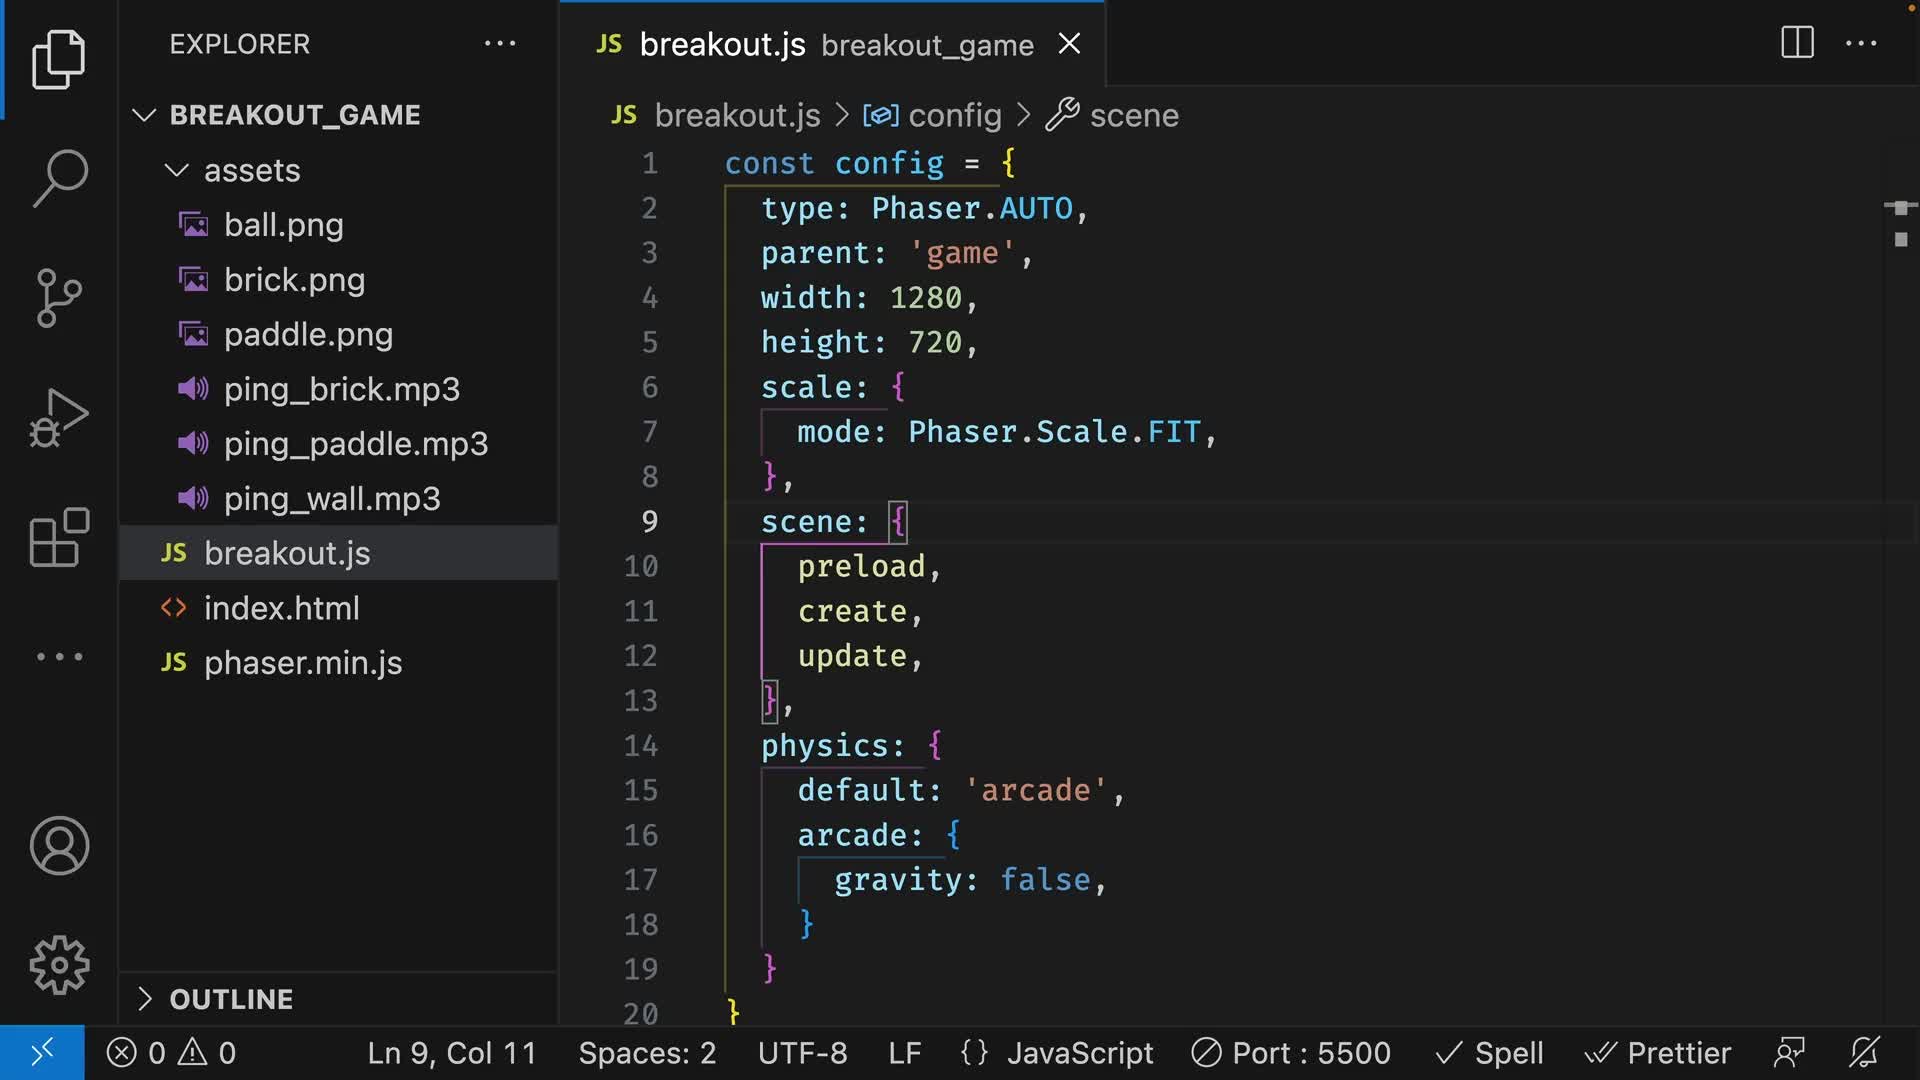Select breakout.js in the file tree
Viewport: 1920px width, 1080px height.
(338, 553)
